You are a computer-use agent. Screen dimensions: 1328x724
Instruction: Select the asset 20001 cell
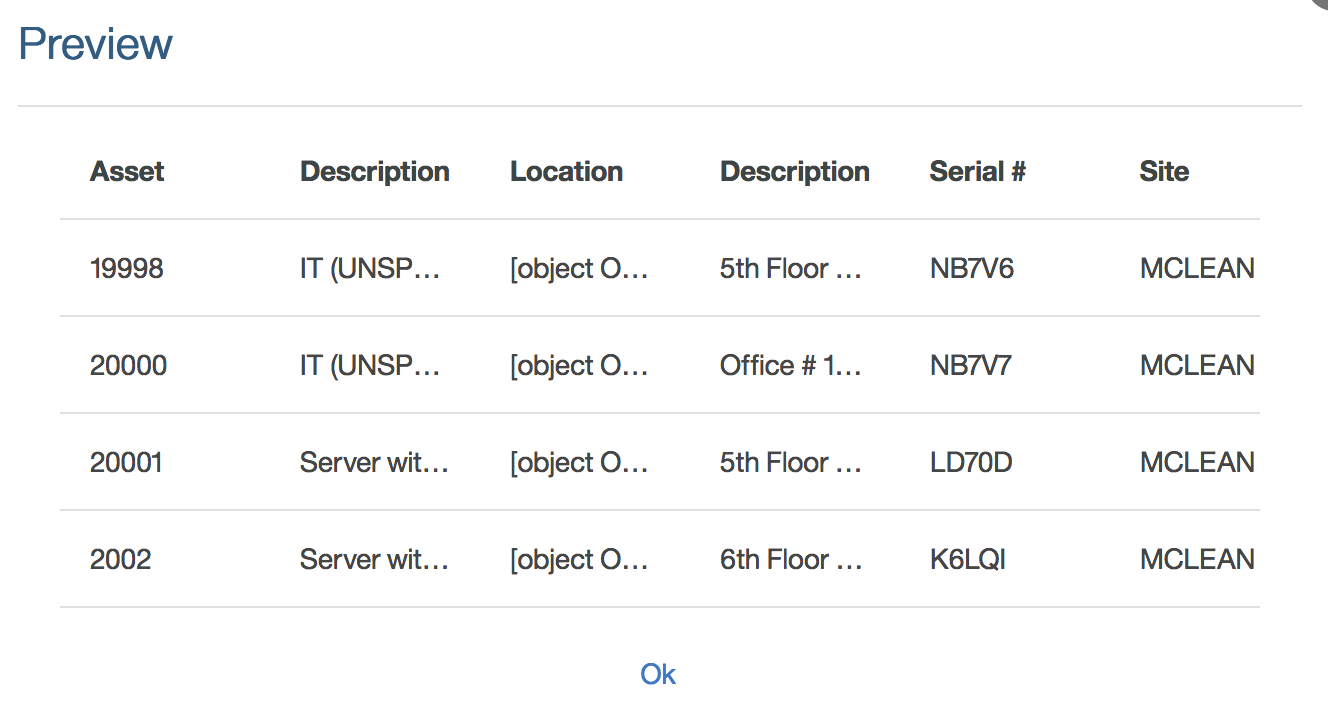[x=126, y=462]
